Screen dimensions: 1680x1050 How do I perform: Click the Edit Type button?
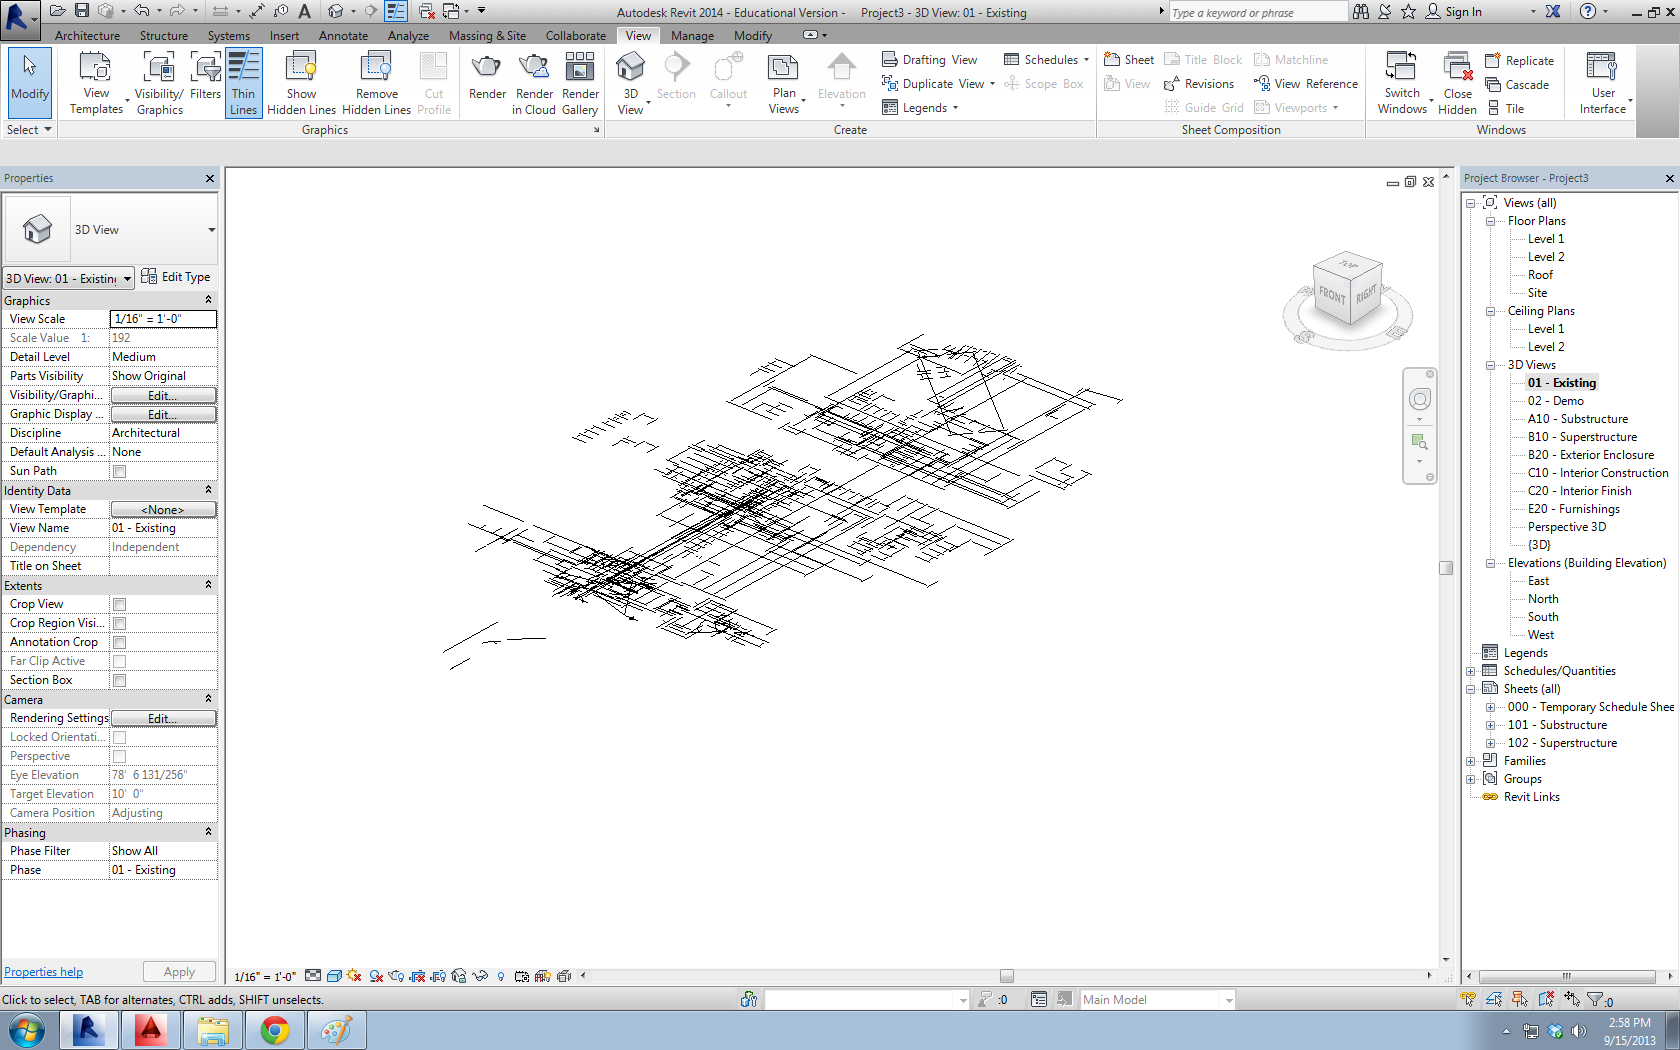pos(176,277)
